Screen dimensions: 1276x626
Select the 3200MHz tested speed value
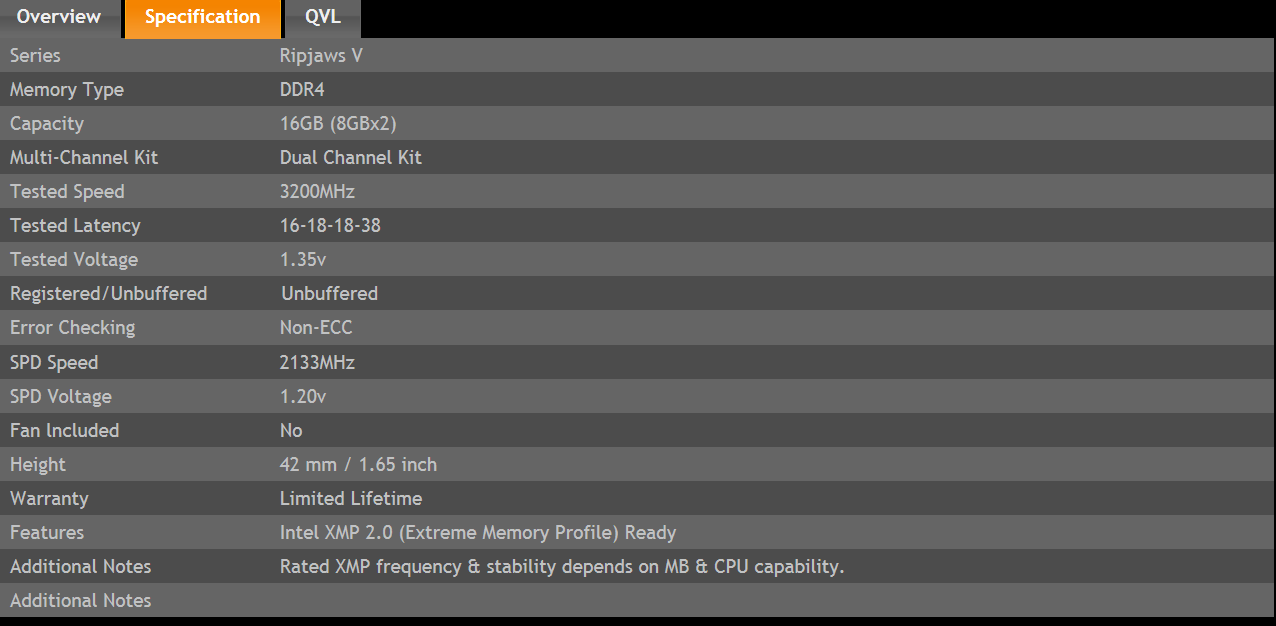(317, 192)
